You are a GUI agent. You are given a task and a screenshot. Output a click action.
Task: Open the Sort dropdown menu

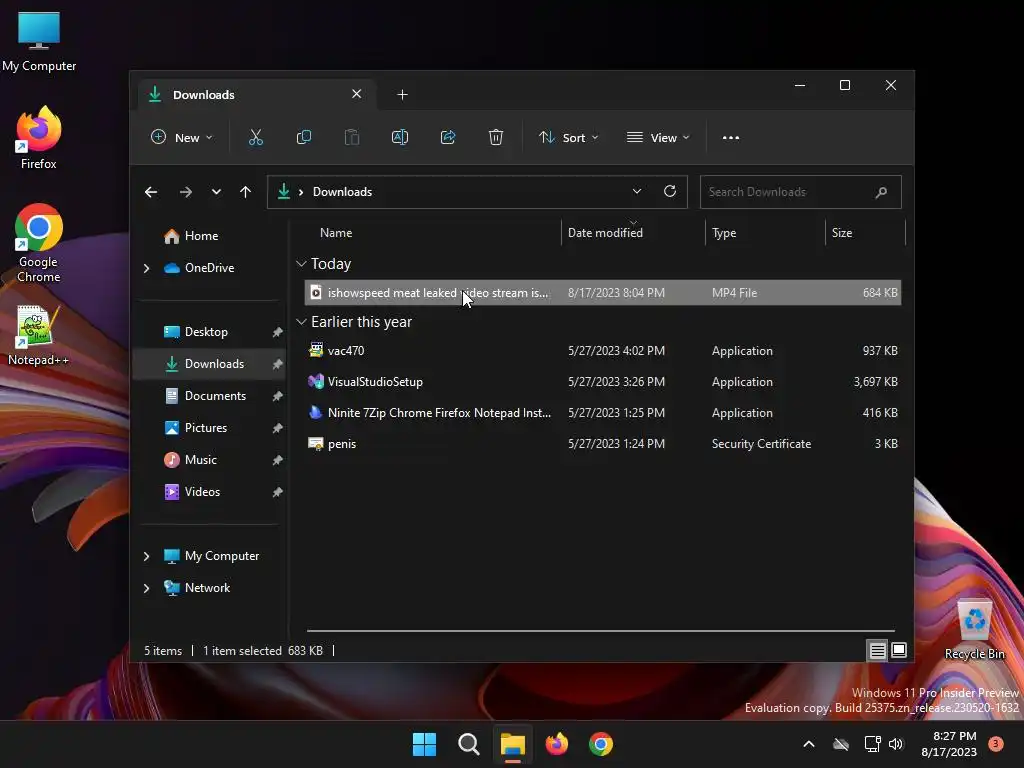568,137
